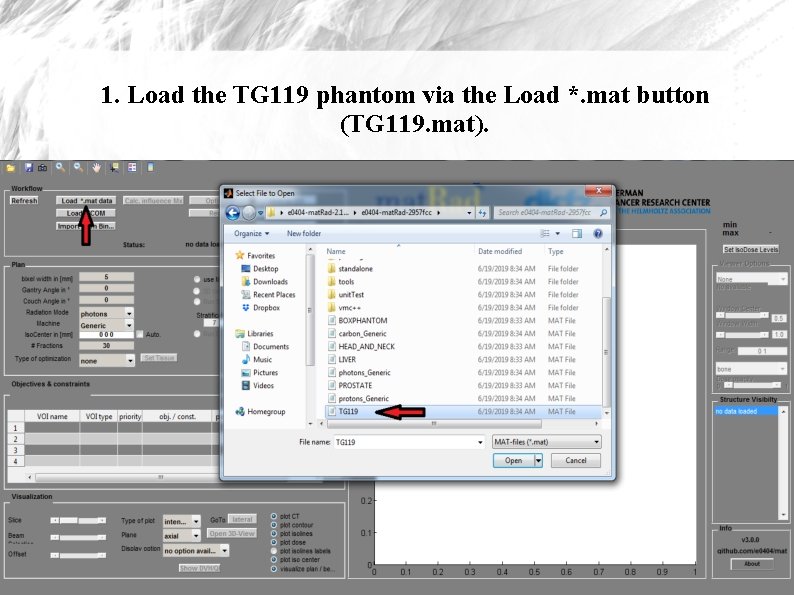This screenshot has width=794, height=595.
Task: Click the search magnifier in file dialog
Action: 603,213
